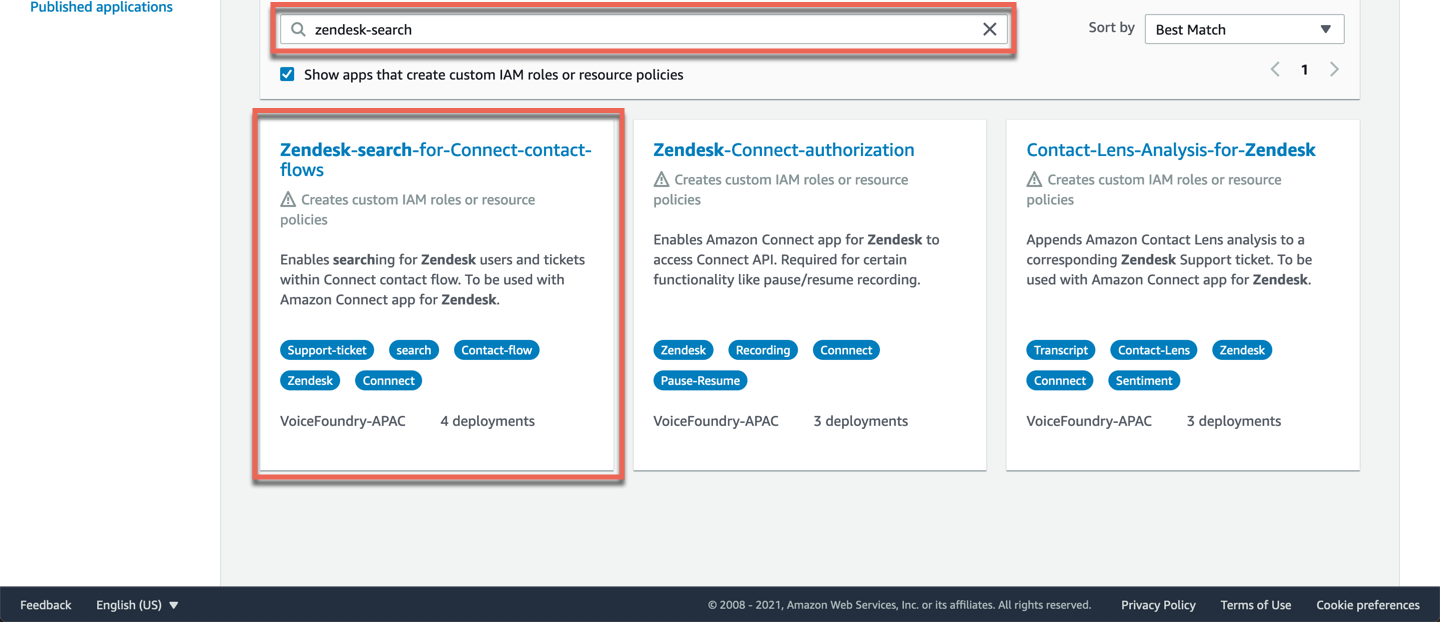Clear the zendesk-search query with X
This screenshot has width=1440, height=622.
coord(989,29)
